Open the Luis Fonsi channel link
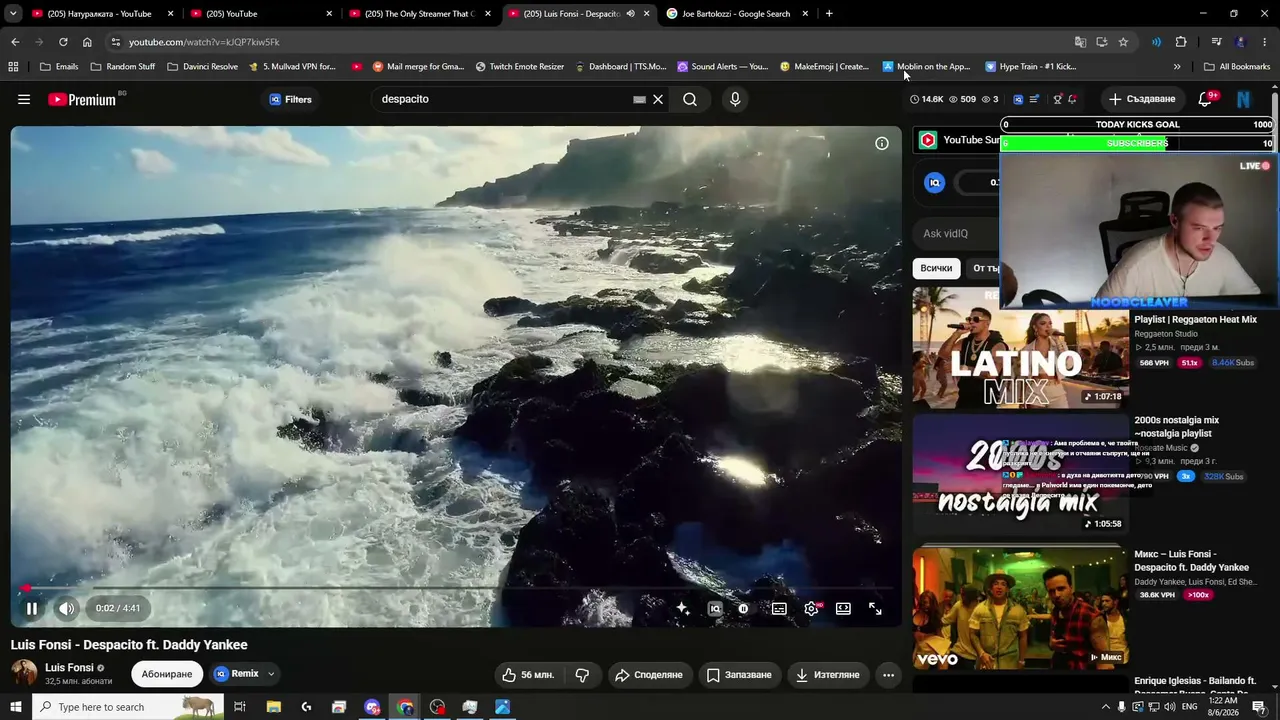Viewport: 1280px width, 720px height. (69, 667)
